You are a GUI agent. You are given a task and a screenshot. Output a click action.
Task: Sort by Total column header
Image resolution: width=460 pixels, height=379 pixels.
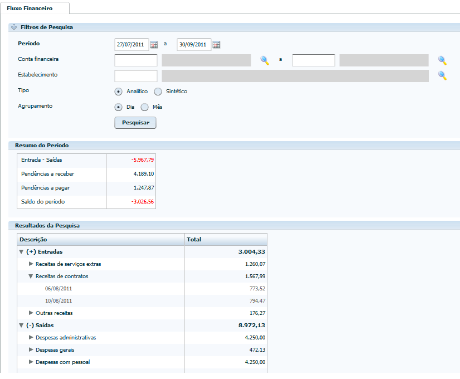(226, 239)
